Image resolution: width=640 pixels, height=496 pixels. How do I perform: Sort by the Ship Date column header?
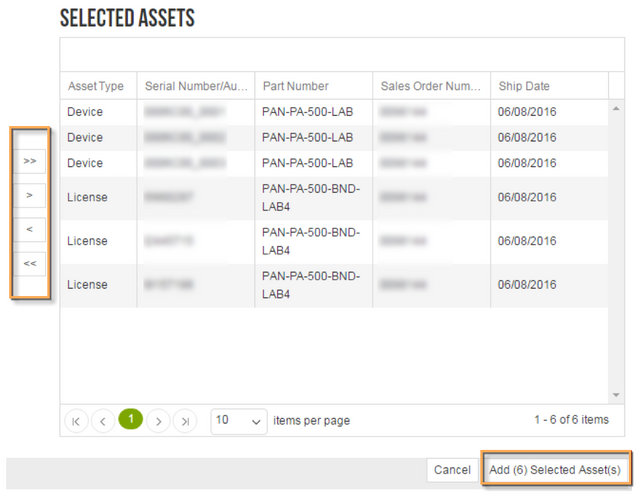pos(524,86)
